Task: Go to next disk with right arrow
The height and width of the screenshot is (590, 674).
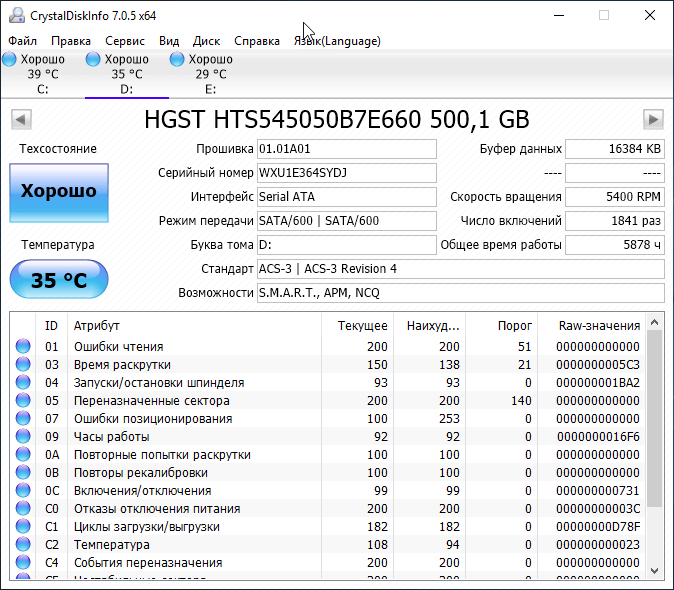Action: [653, 119]
